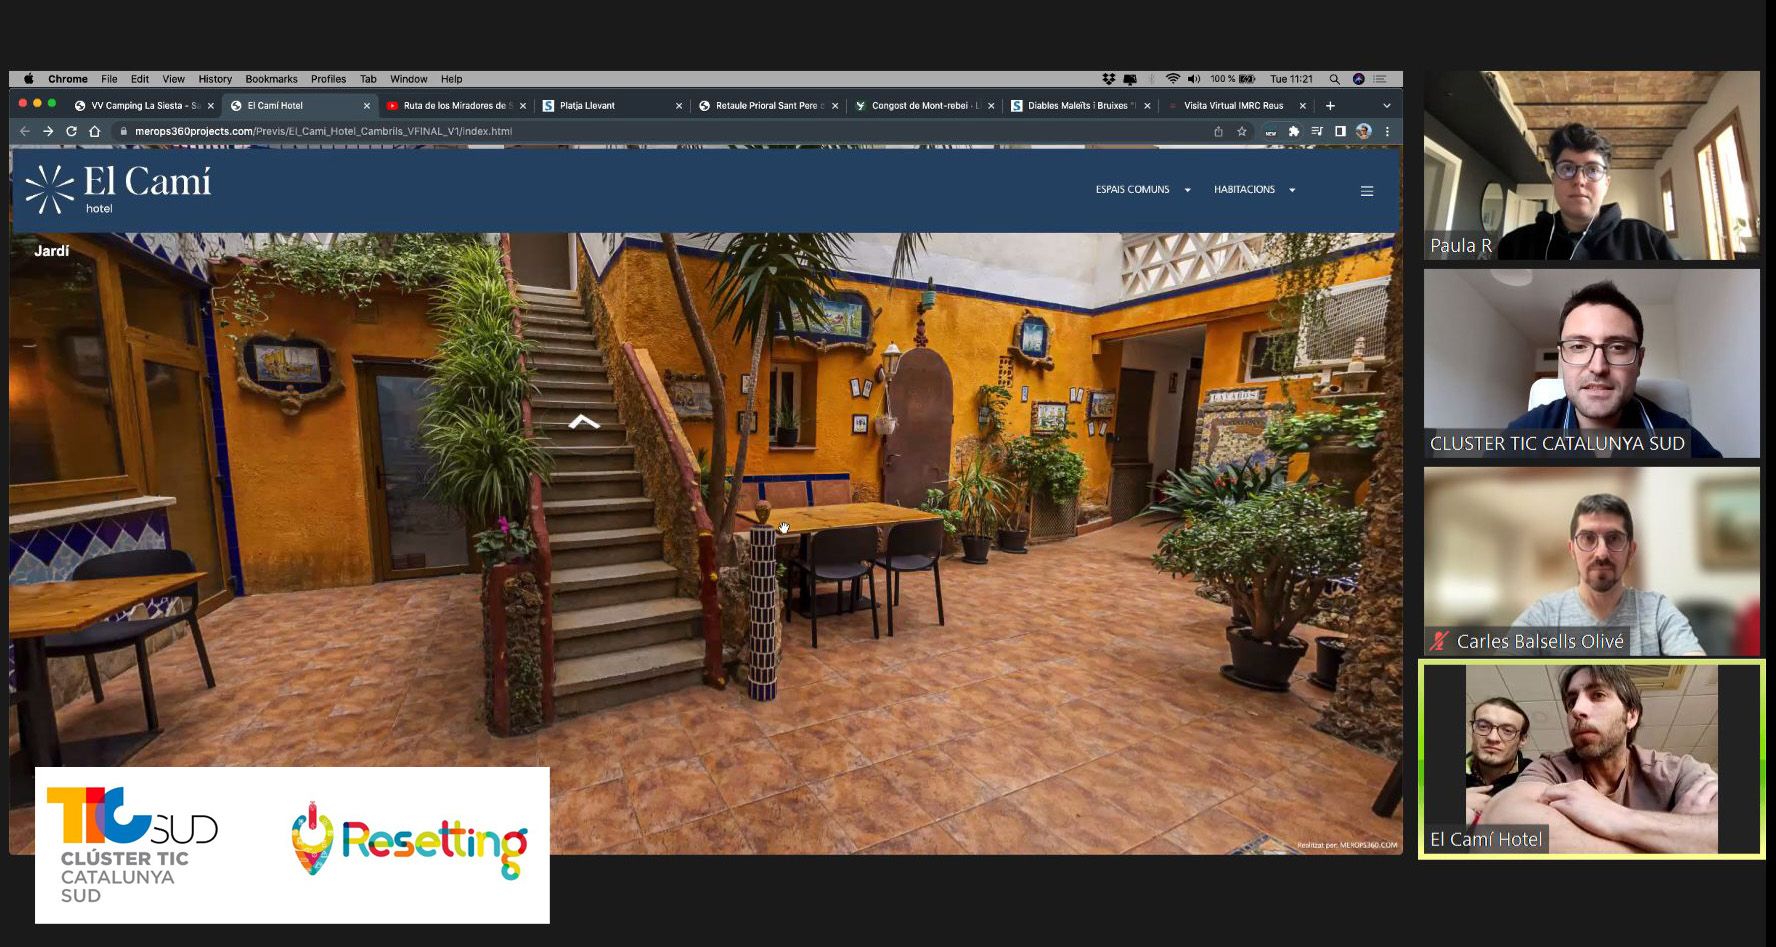Click the clock showing Tue 11:21

(1291, 79)
